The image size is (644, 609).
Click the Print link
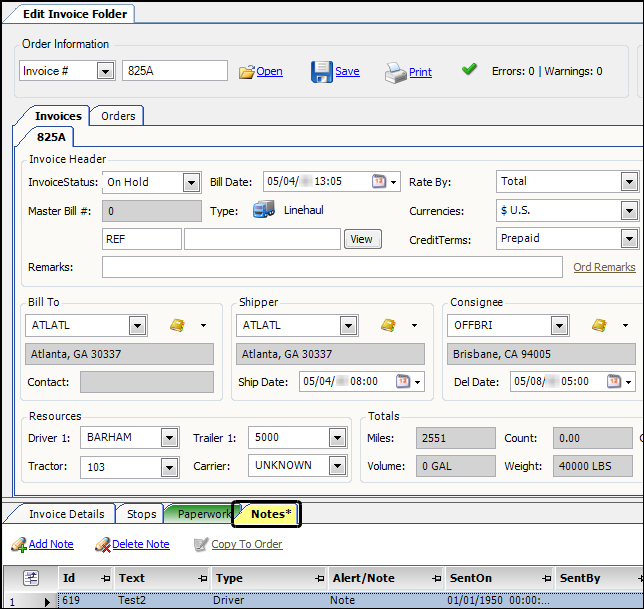(421, 72)
